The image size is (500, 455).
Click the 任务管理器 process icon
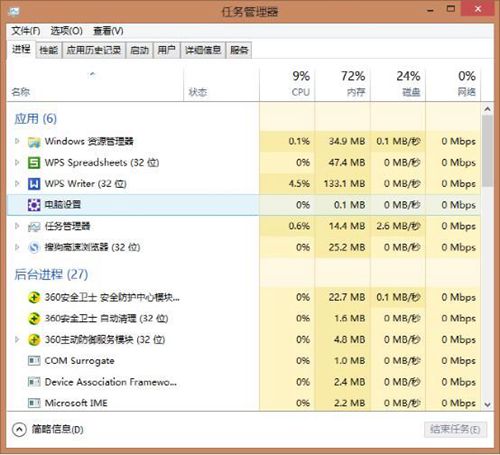pyautogui.click(x=34, y=226)
